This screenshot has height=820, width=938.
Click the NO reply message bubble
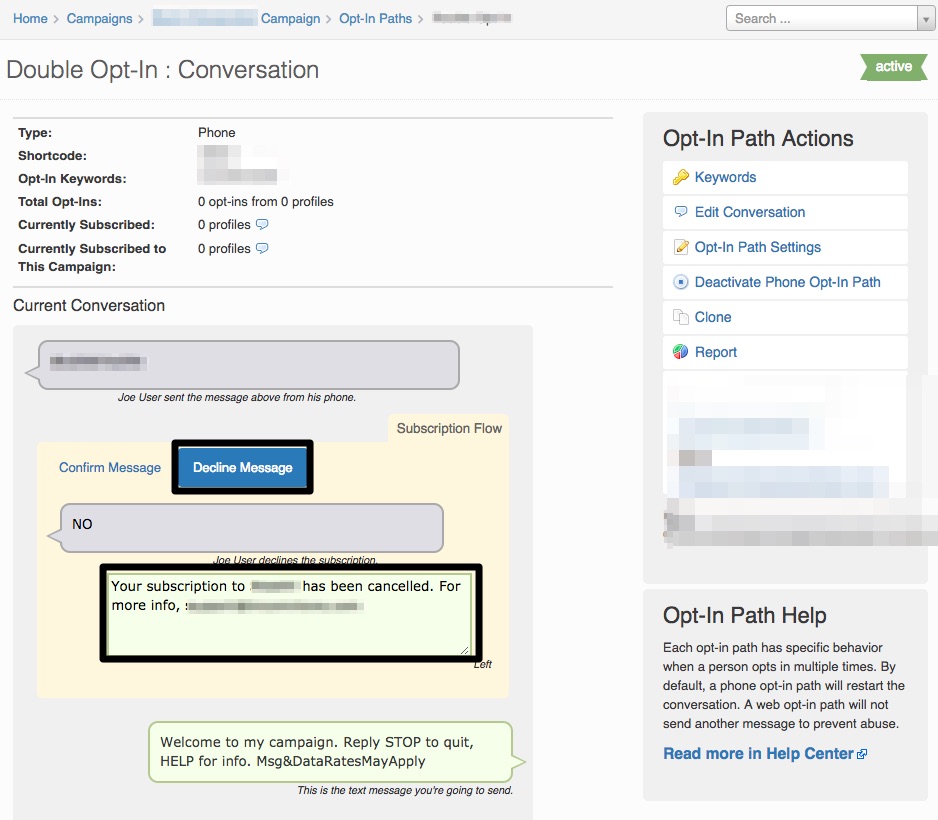pos(252,528)
